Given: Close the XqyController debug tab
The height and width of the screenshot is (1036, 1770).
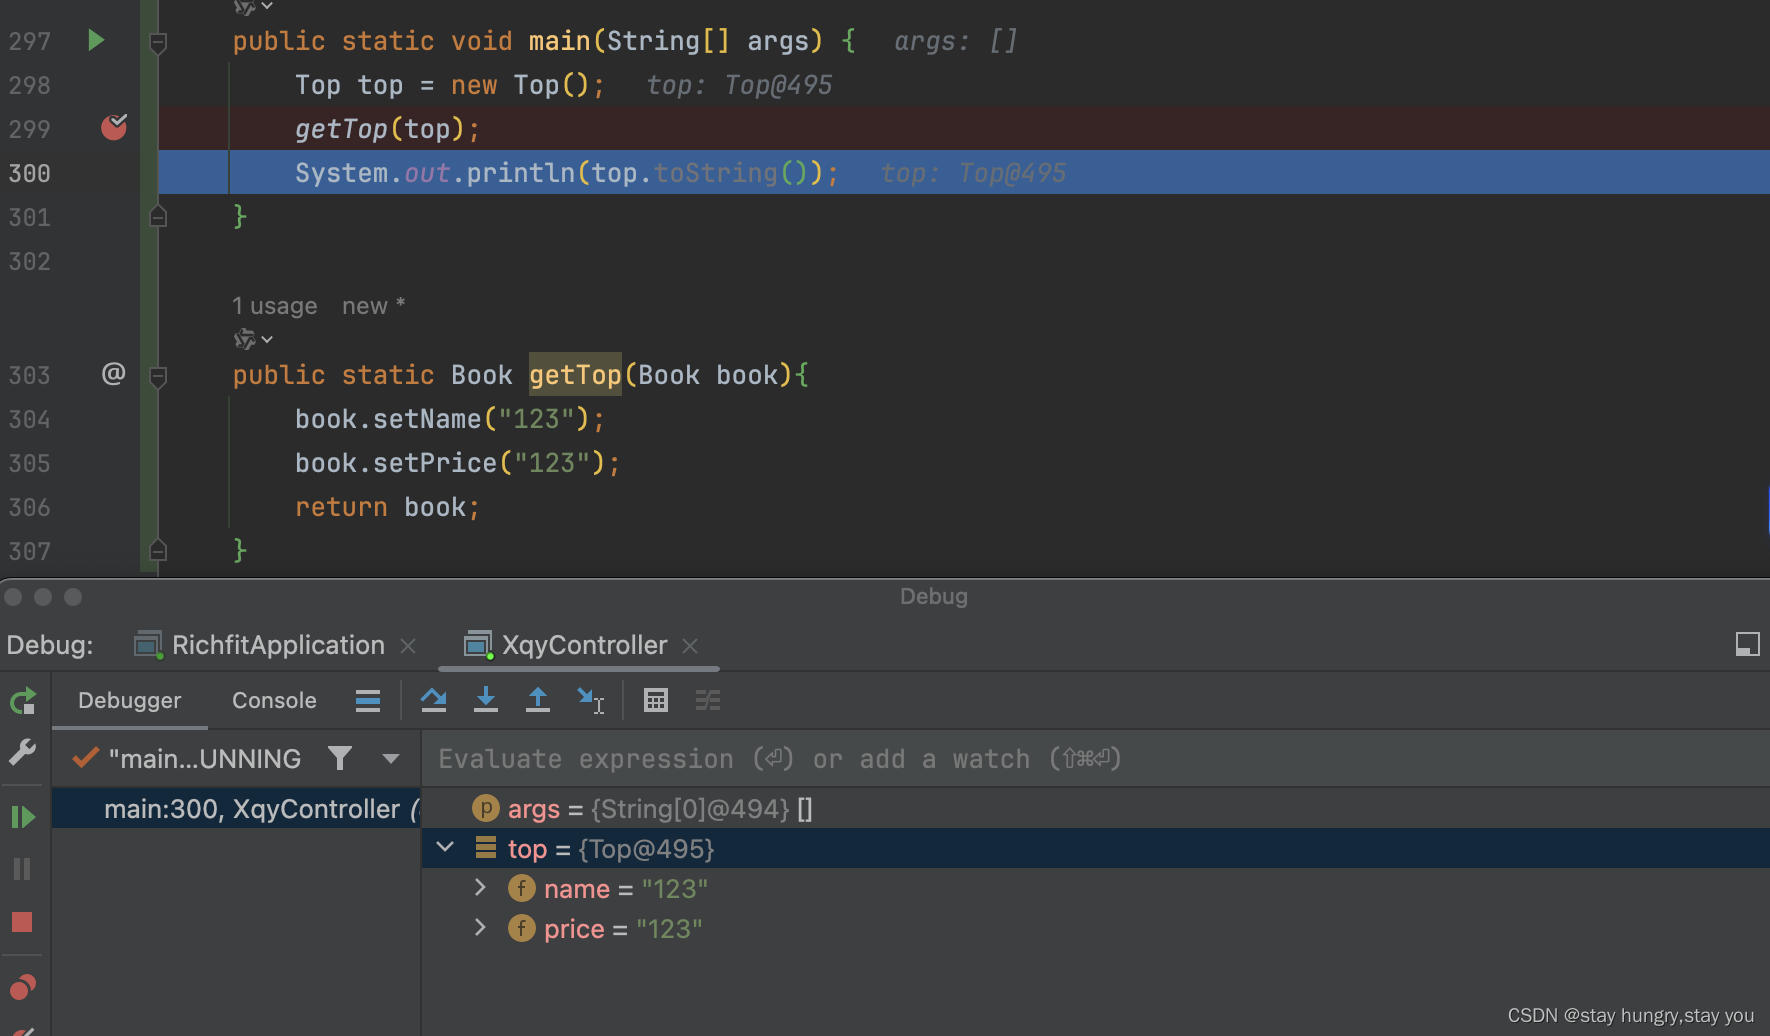Looking at the screenshot, I should pos(690,646).
